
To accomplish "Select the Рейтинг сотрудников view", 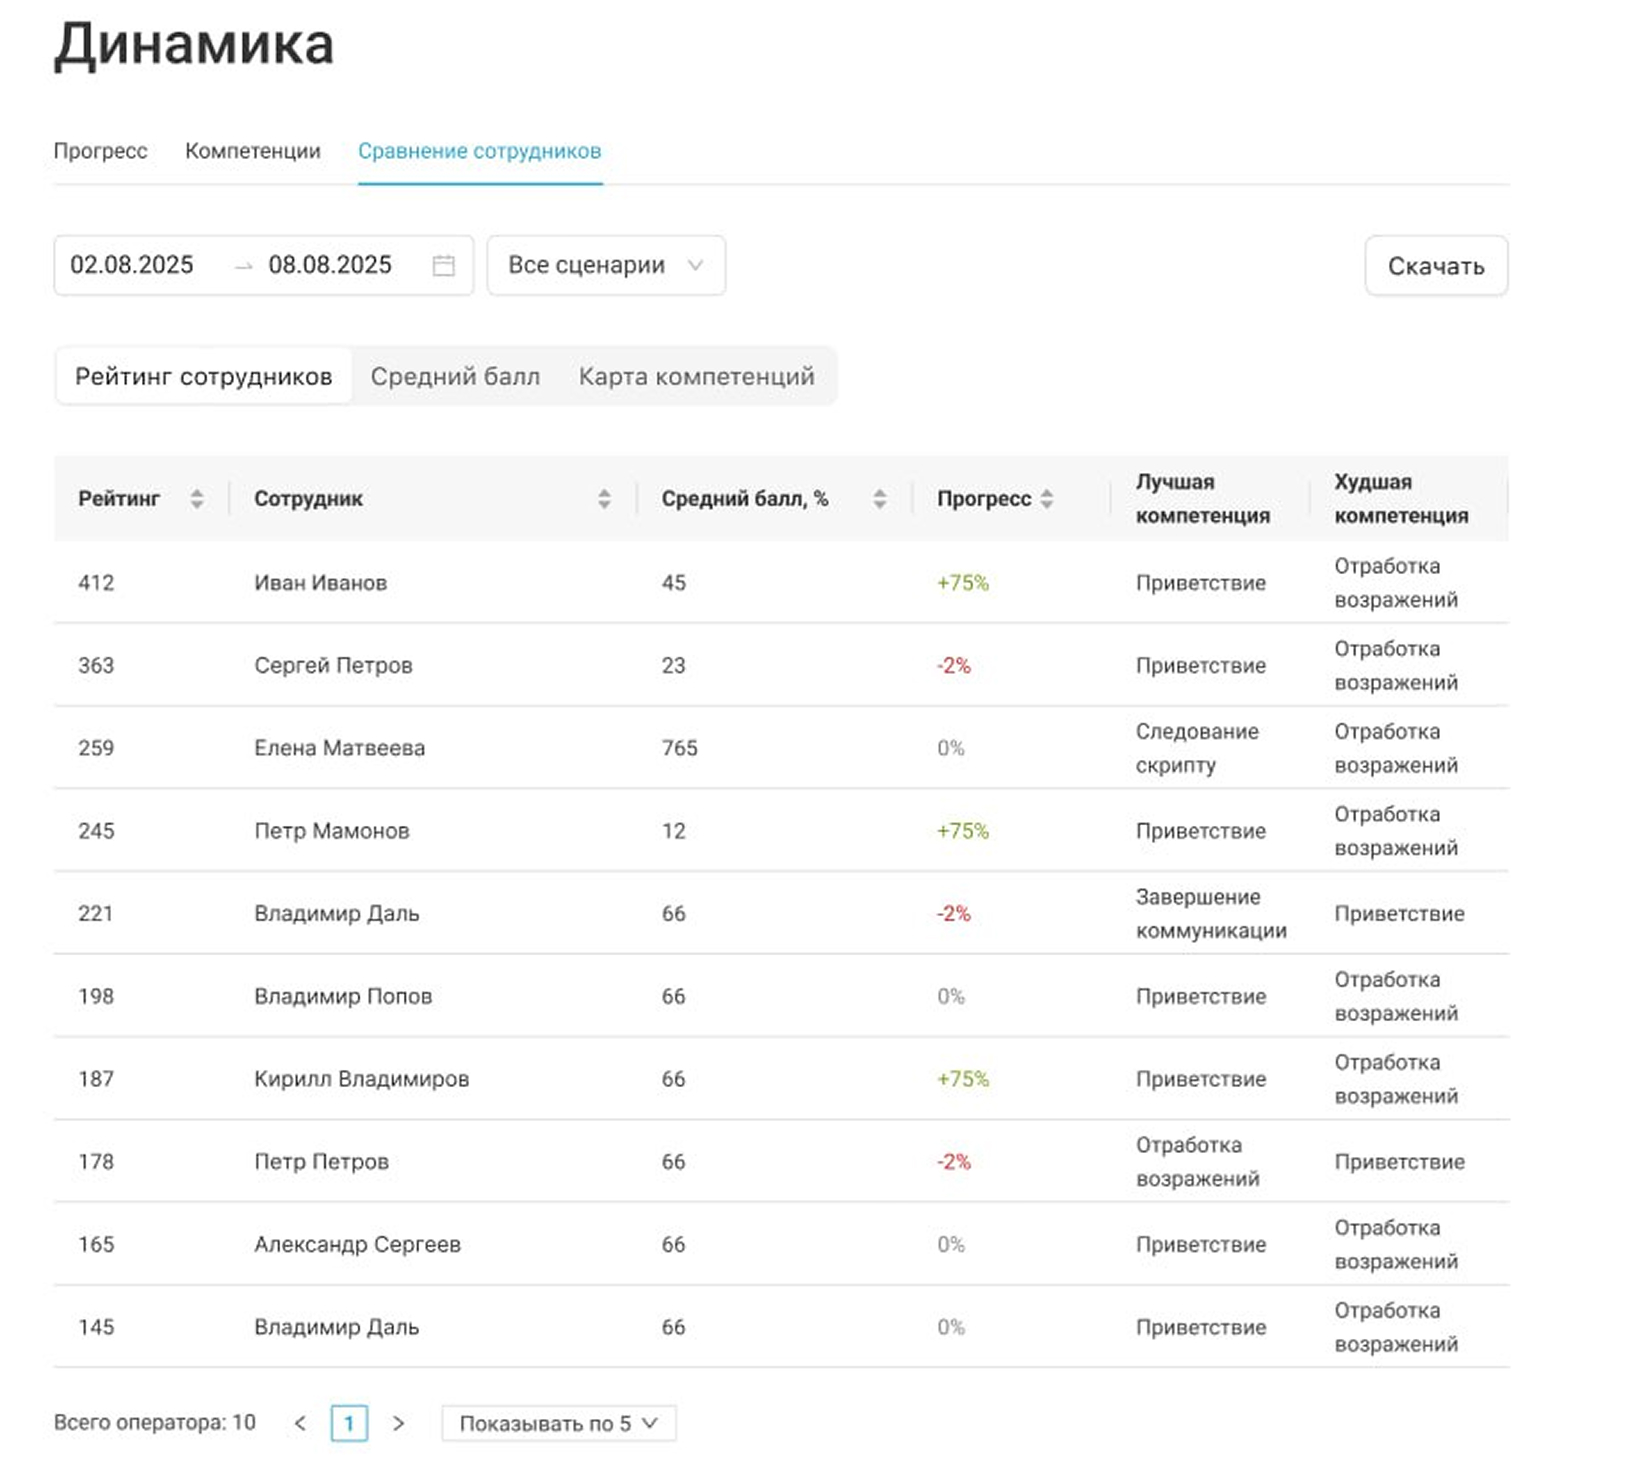I will click(204, 377).
